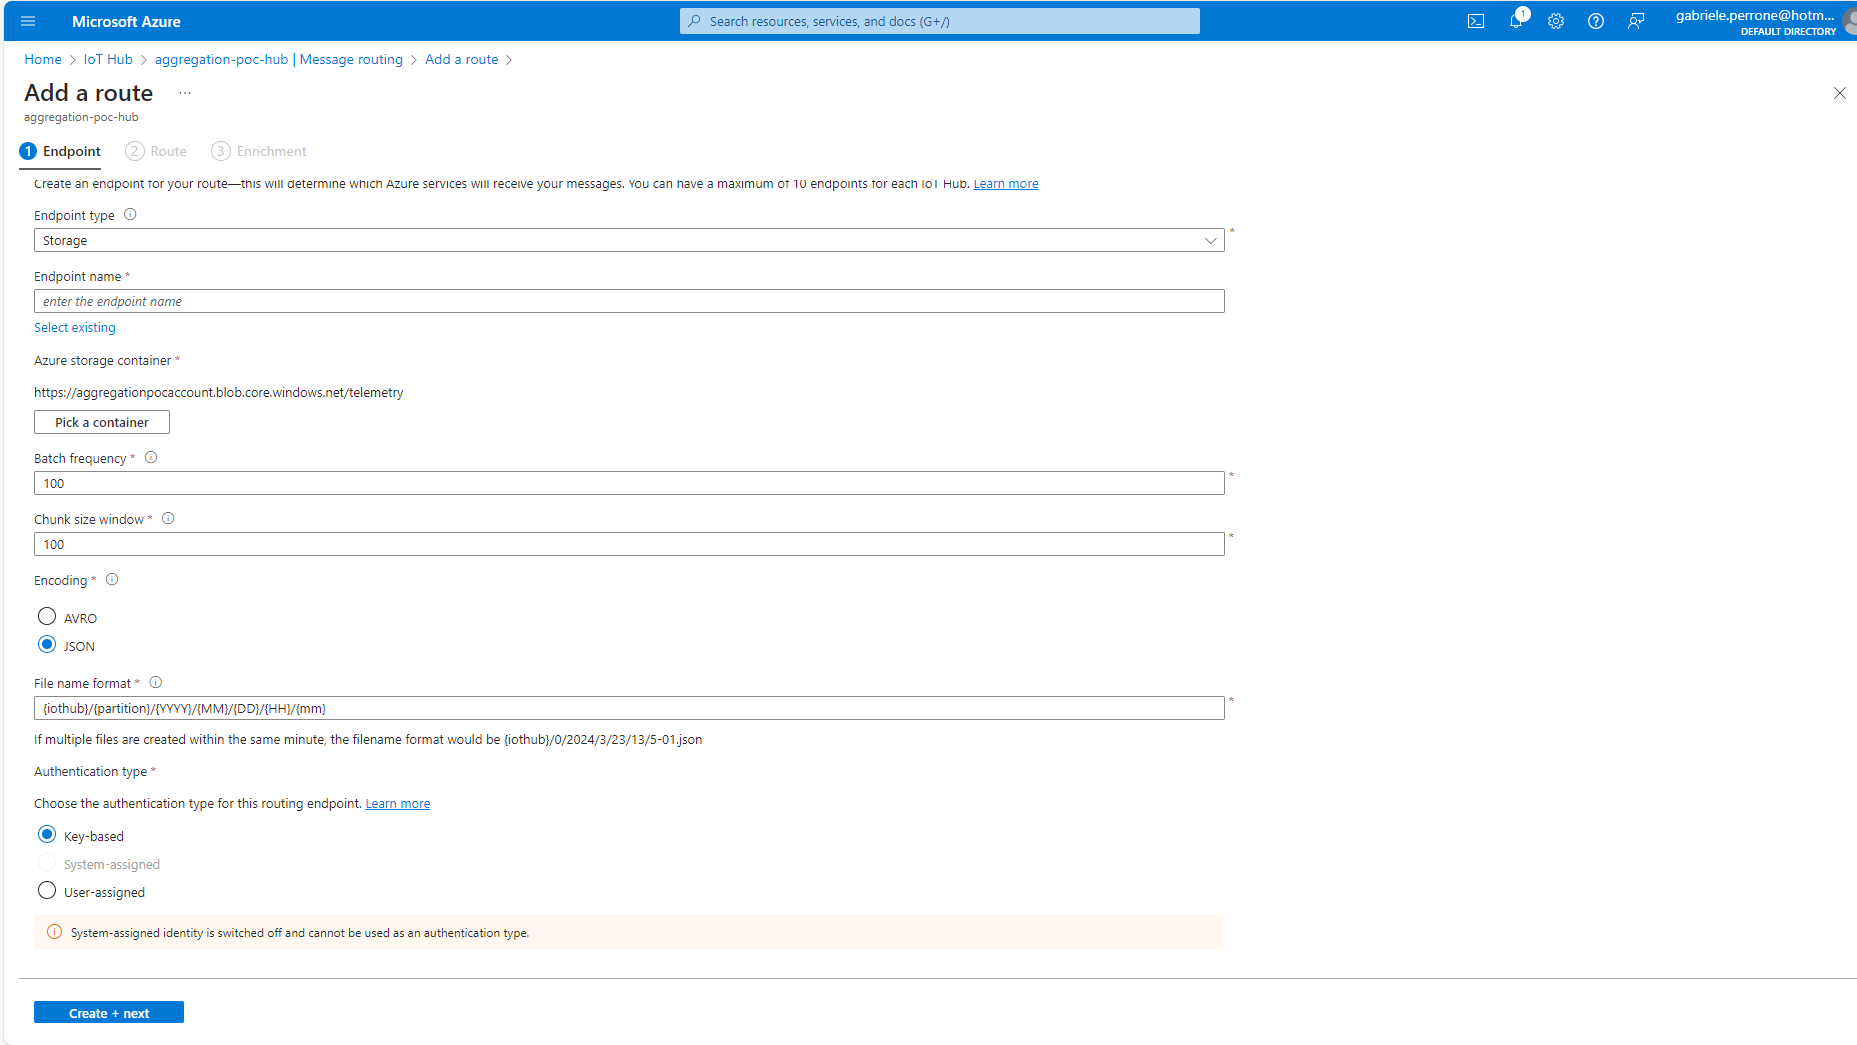Switch to the Enrichment tab
This screenshot has height=1045, width=1857.
[258, 151]
